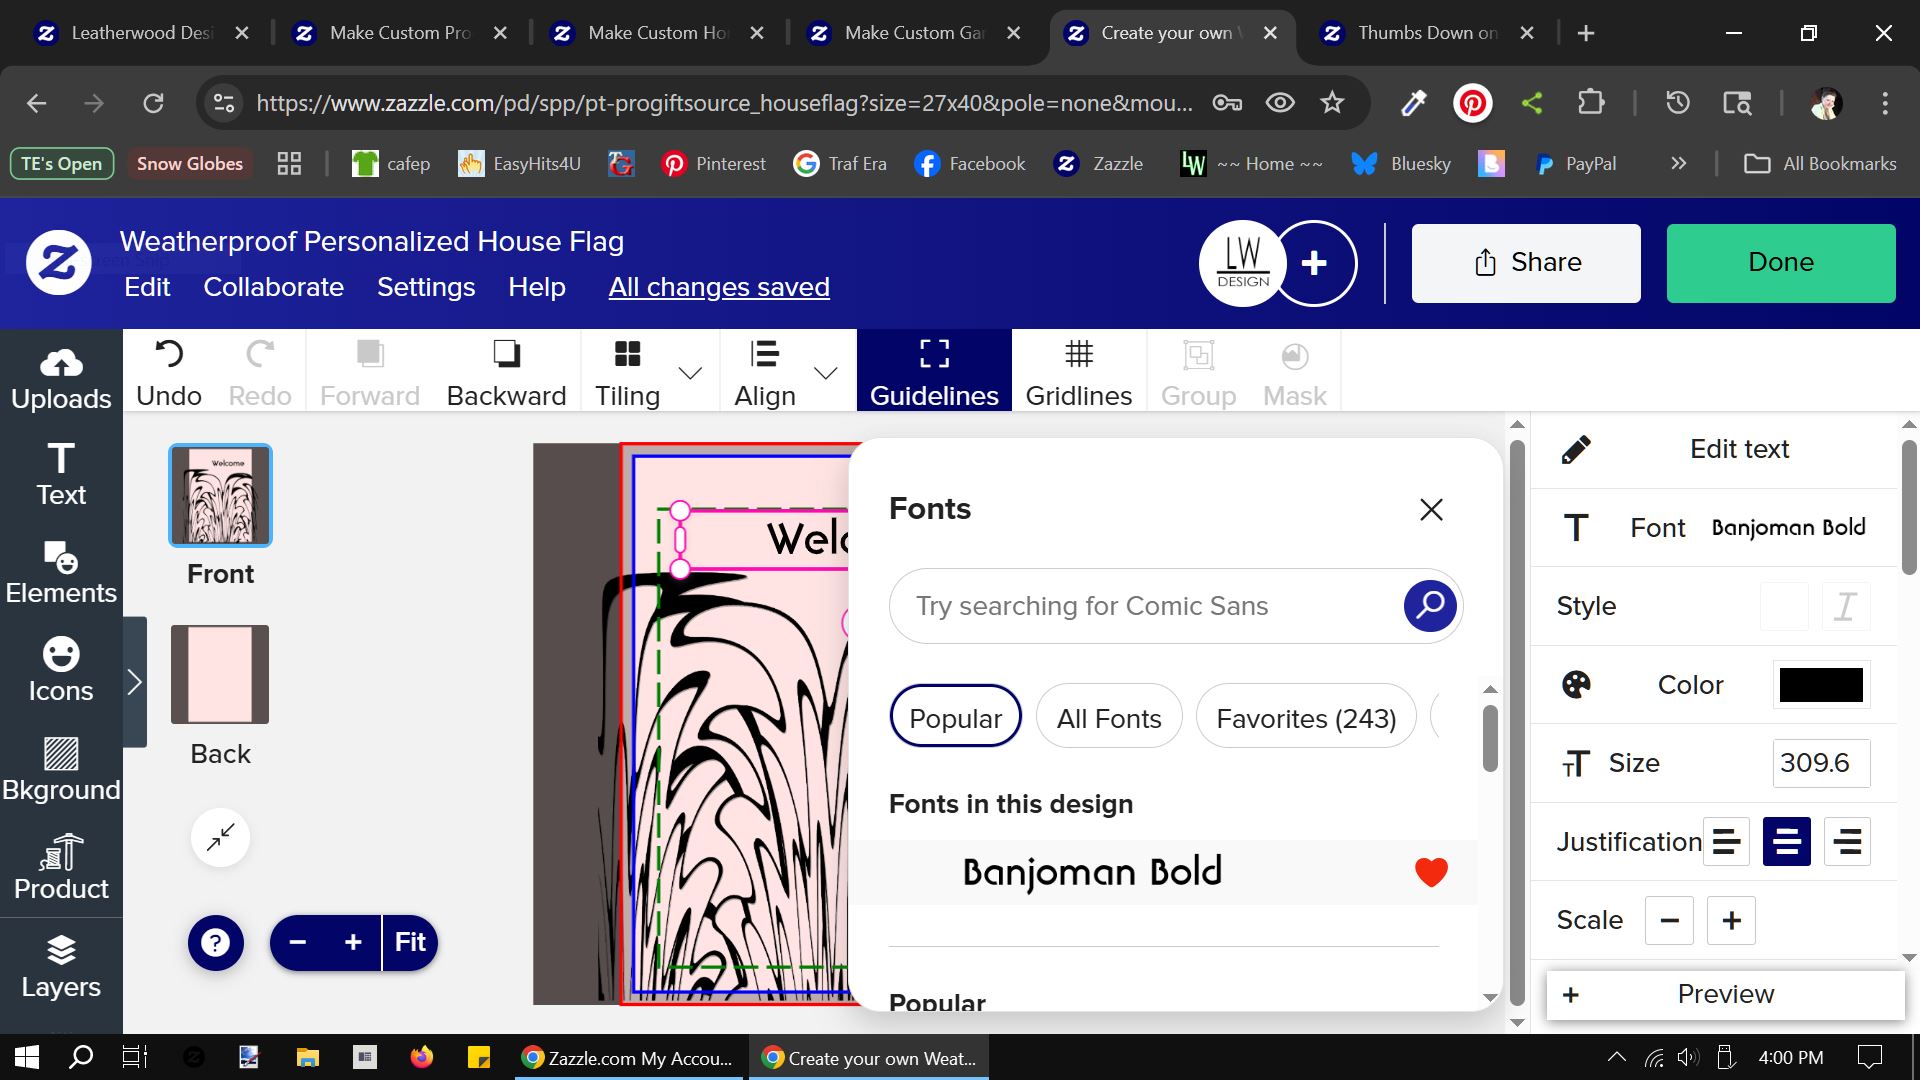Image resolution: width=1920 pixels, height=1080 pixels.
Task: Expand the Align dropdown arrow
Action: 825,373
